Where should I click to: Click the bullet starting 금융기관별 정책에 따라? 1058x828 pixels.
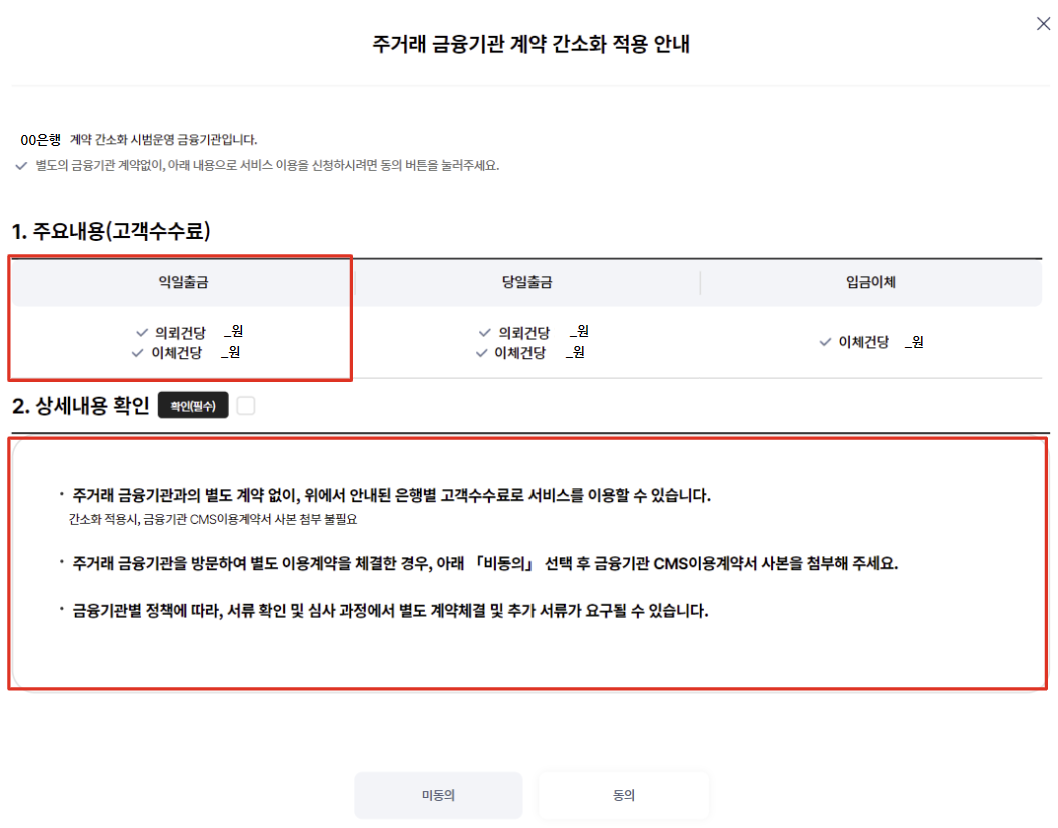(x=390, y=611)
